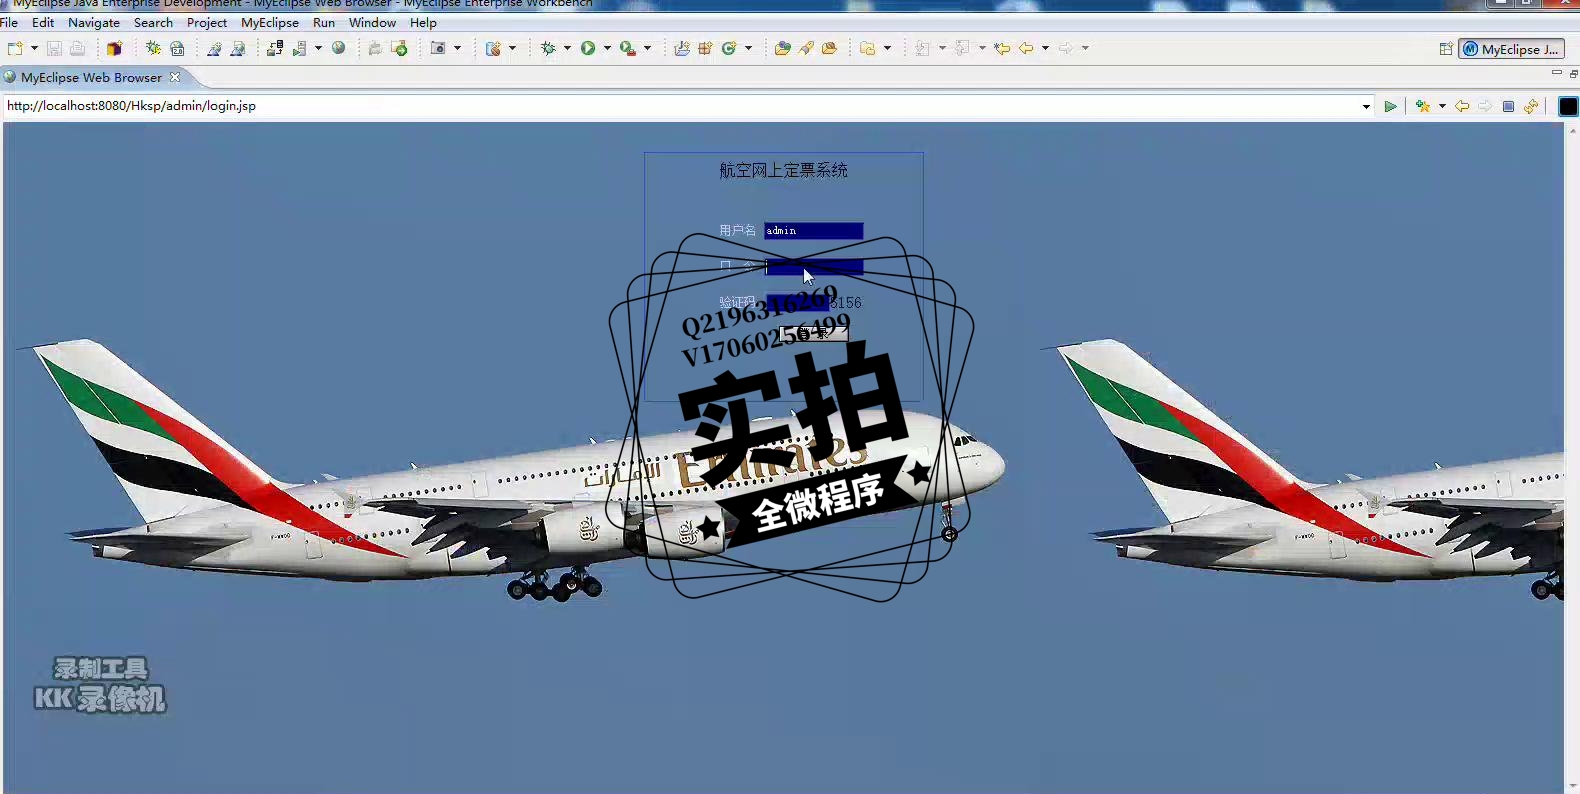Viewport: 1580px width, 794px height.
Task: Click the black square browser toolbar icon
Action: click(x=1568, y=106)
